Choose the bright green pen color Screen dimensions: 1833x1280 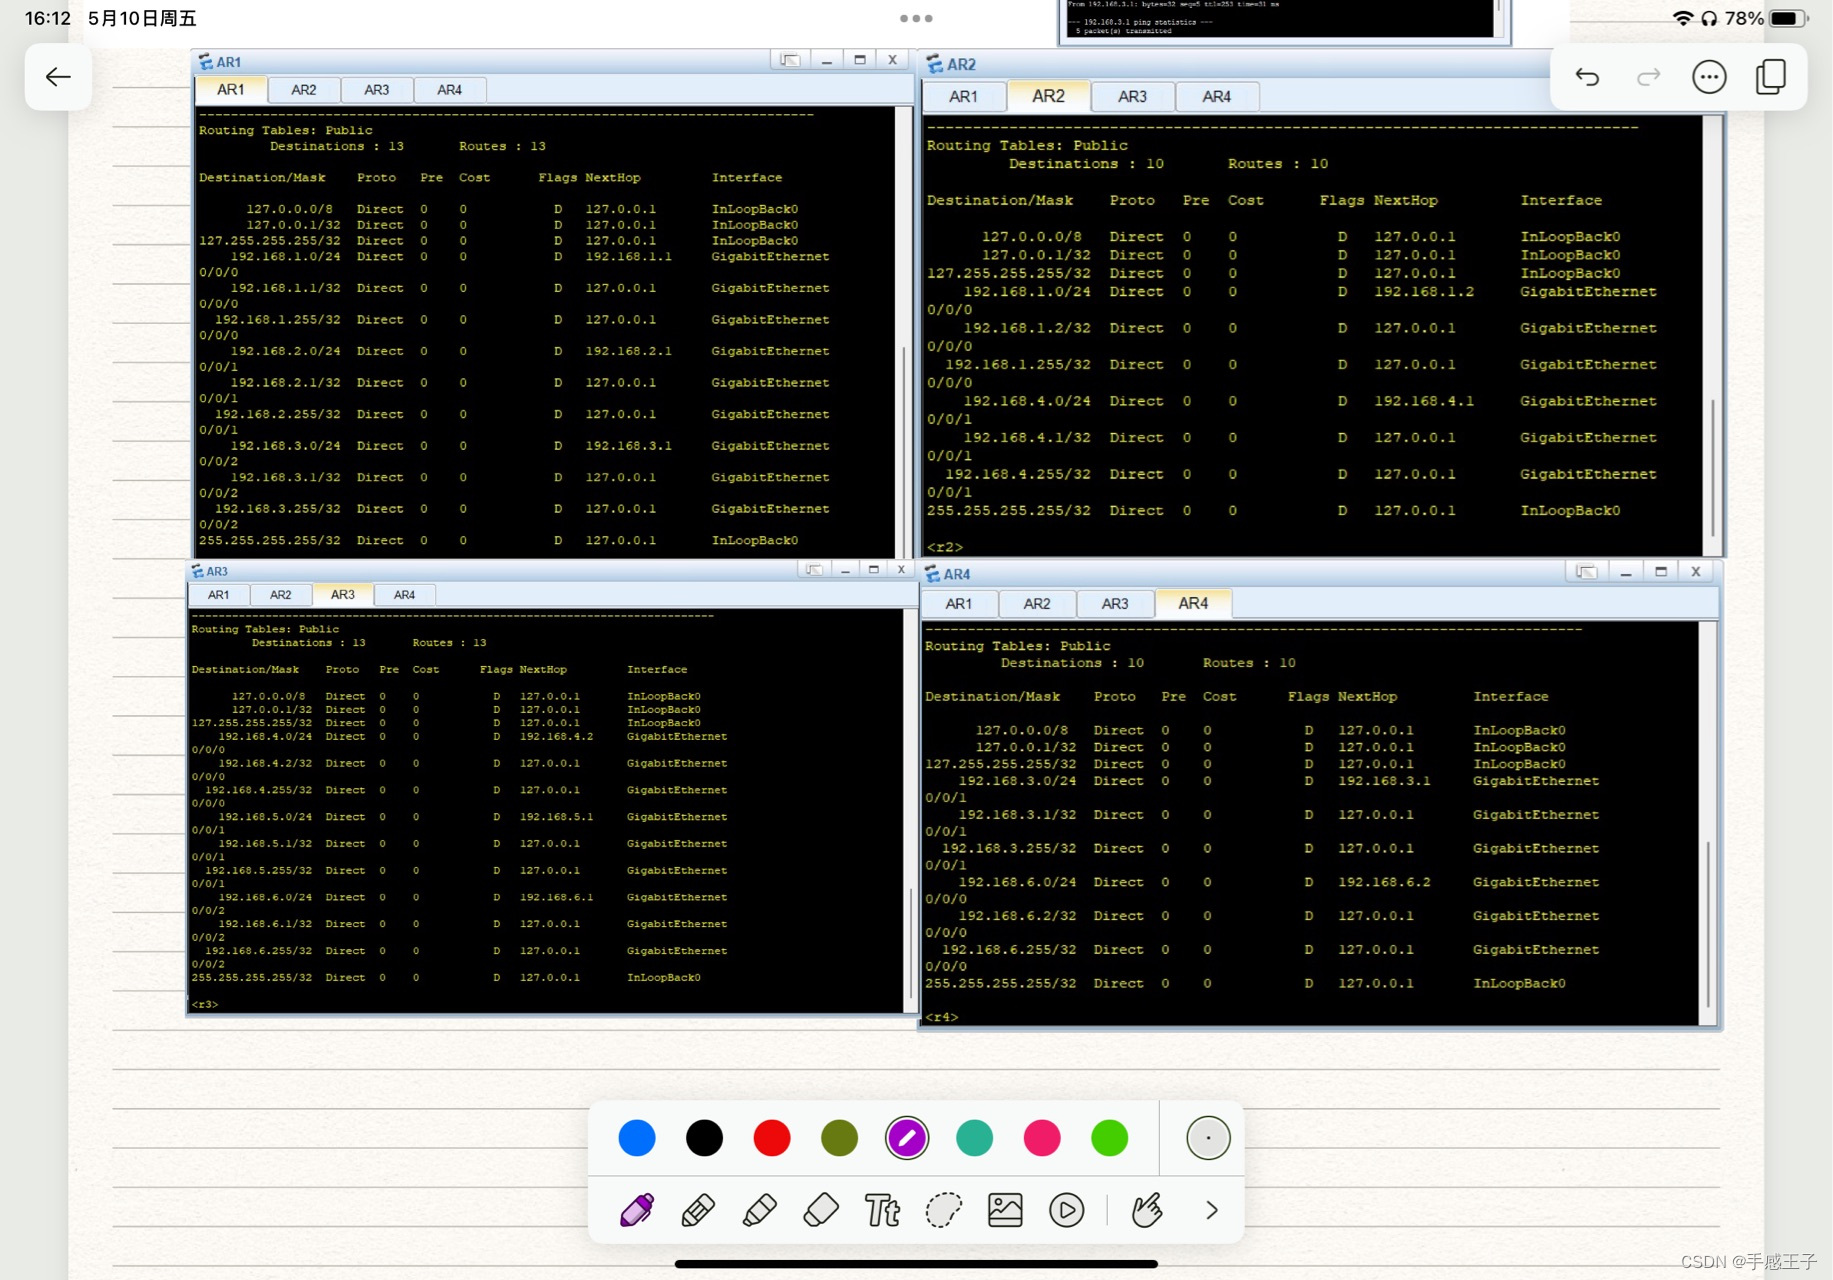pos(1109,1138)
